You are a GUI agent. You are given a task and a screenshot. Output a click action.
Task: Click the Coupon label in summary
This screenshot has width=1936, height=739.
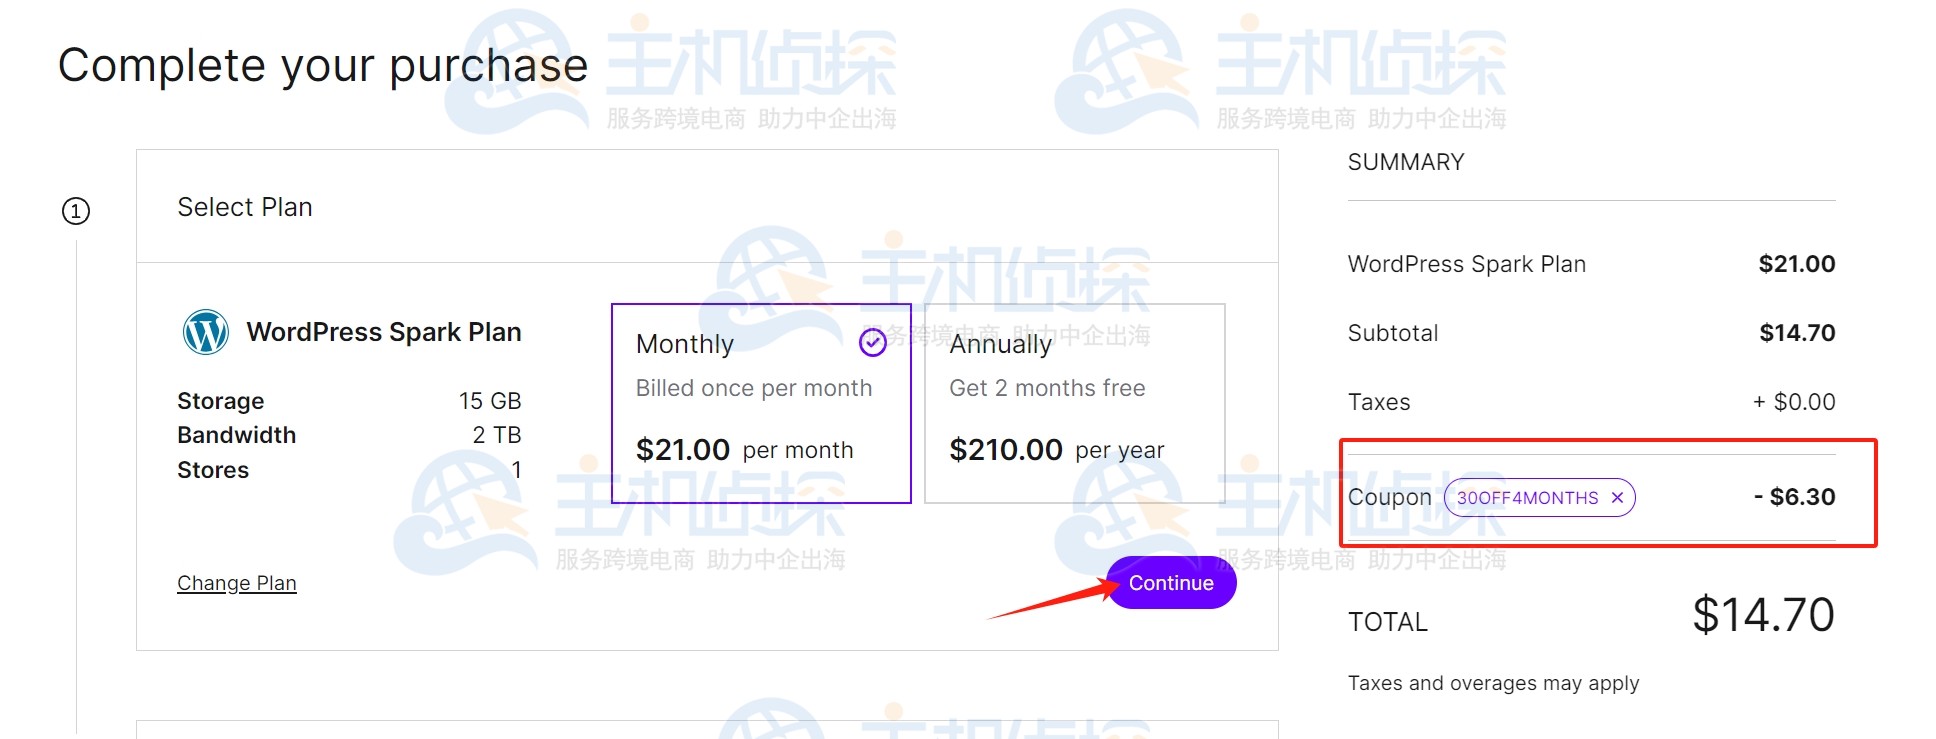(1388, 497)
